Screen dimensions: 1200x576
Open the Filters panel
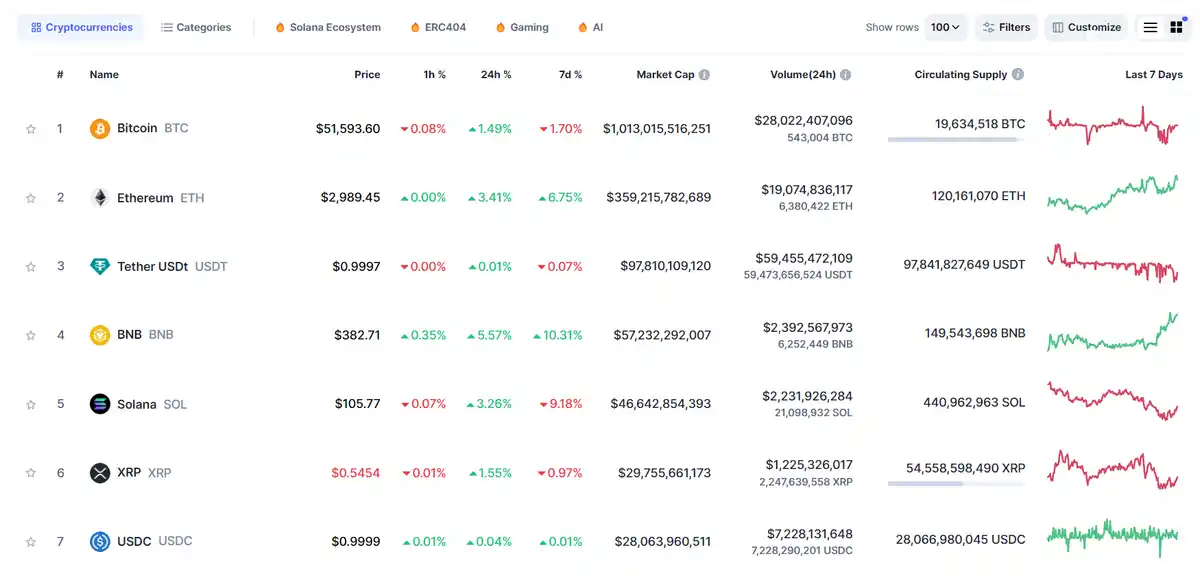point(1007,28)
